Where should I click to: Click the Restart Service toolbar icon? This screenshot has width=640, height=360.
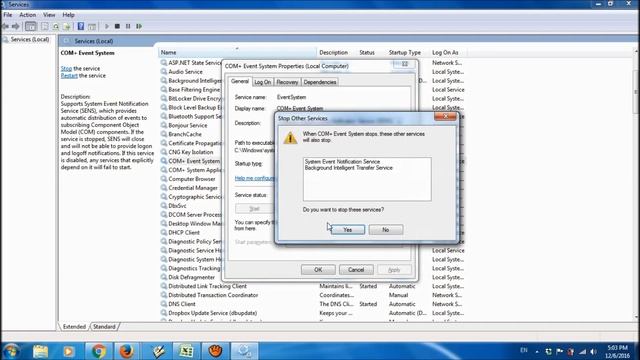[x=139, y=27]
